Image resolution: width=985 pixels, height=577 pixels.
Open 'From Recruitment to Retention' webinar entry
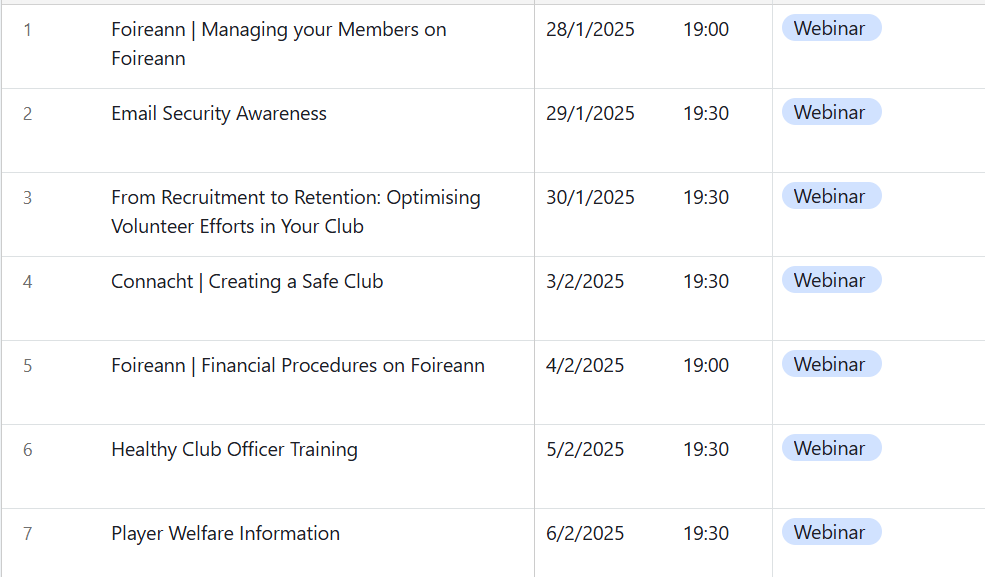click(296, 212)
